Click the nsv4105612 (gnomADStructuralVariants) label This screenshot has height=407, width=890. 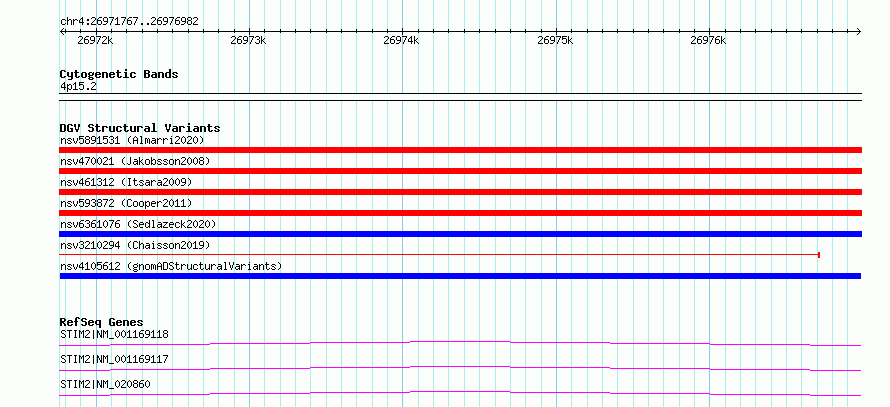coord(171,266)
